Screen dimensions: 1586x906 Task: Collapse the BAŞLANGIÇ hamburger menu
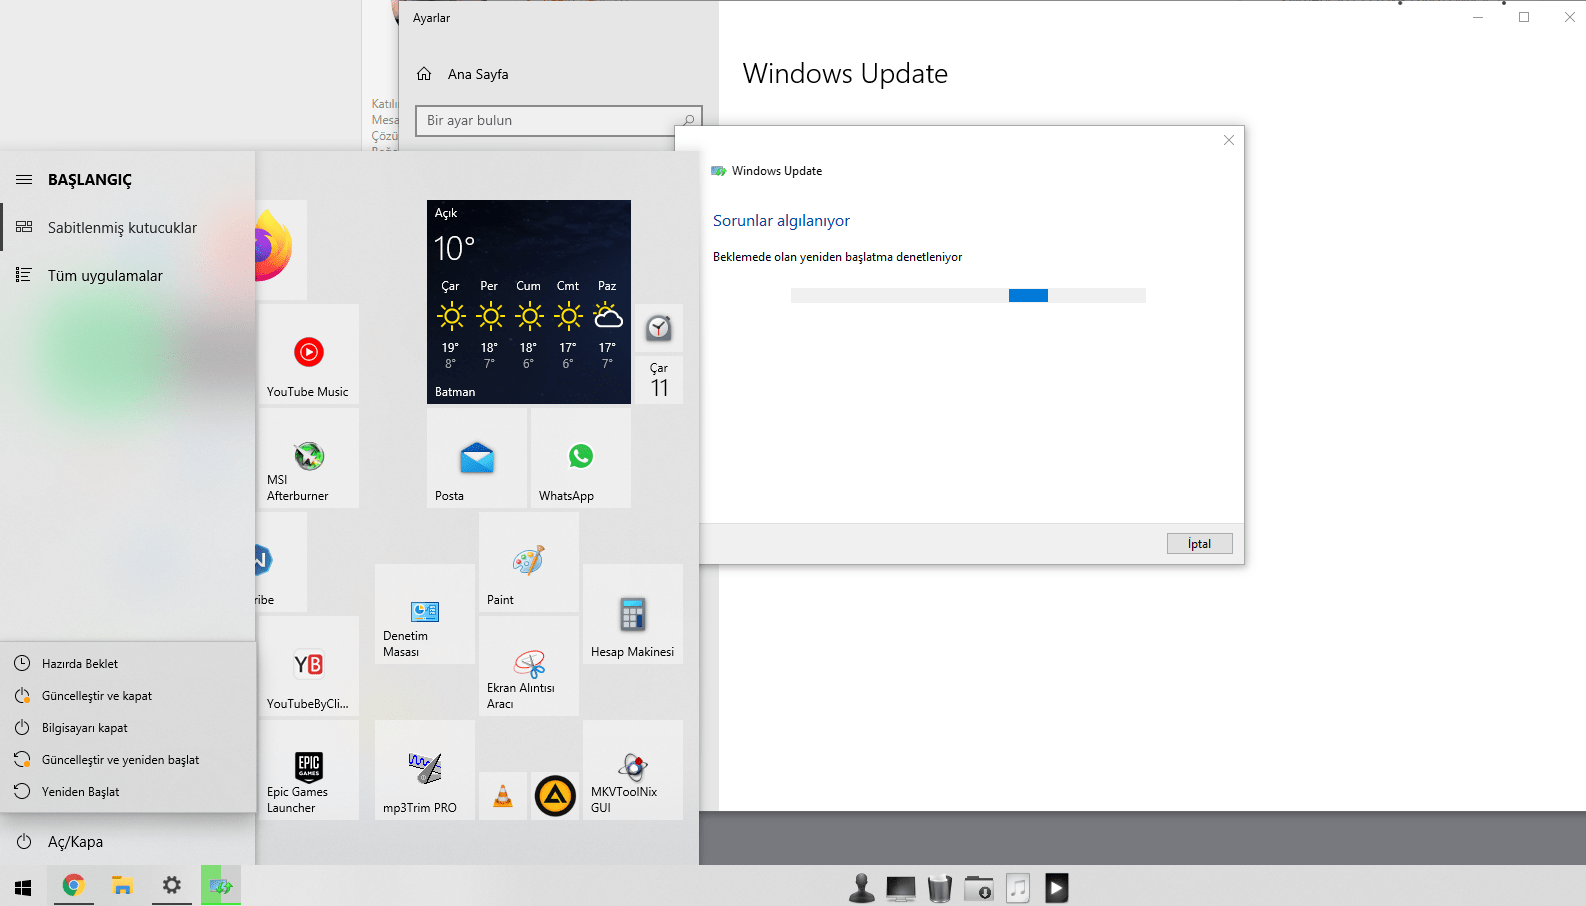pos(24,180)
